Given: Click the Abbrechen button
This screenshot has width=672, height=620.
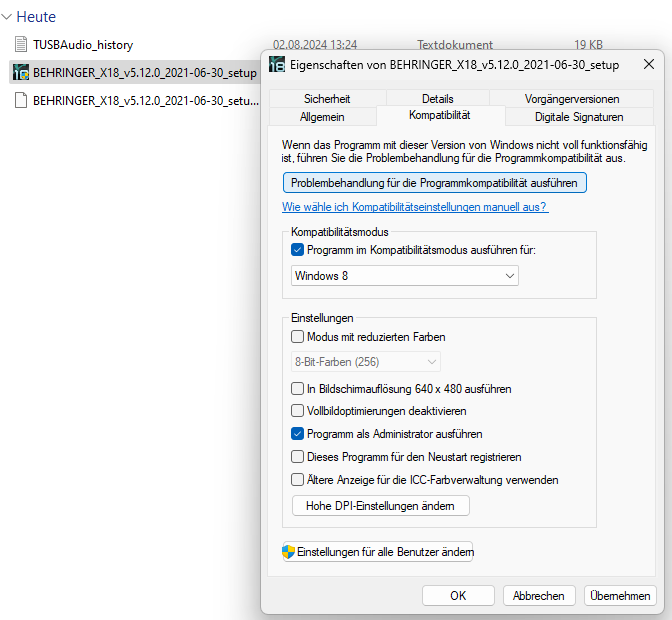Looking at the screenshot, I should [x=539, y=596].
